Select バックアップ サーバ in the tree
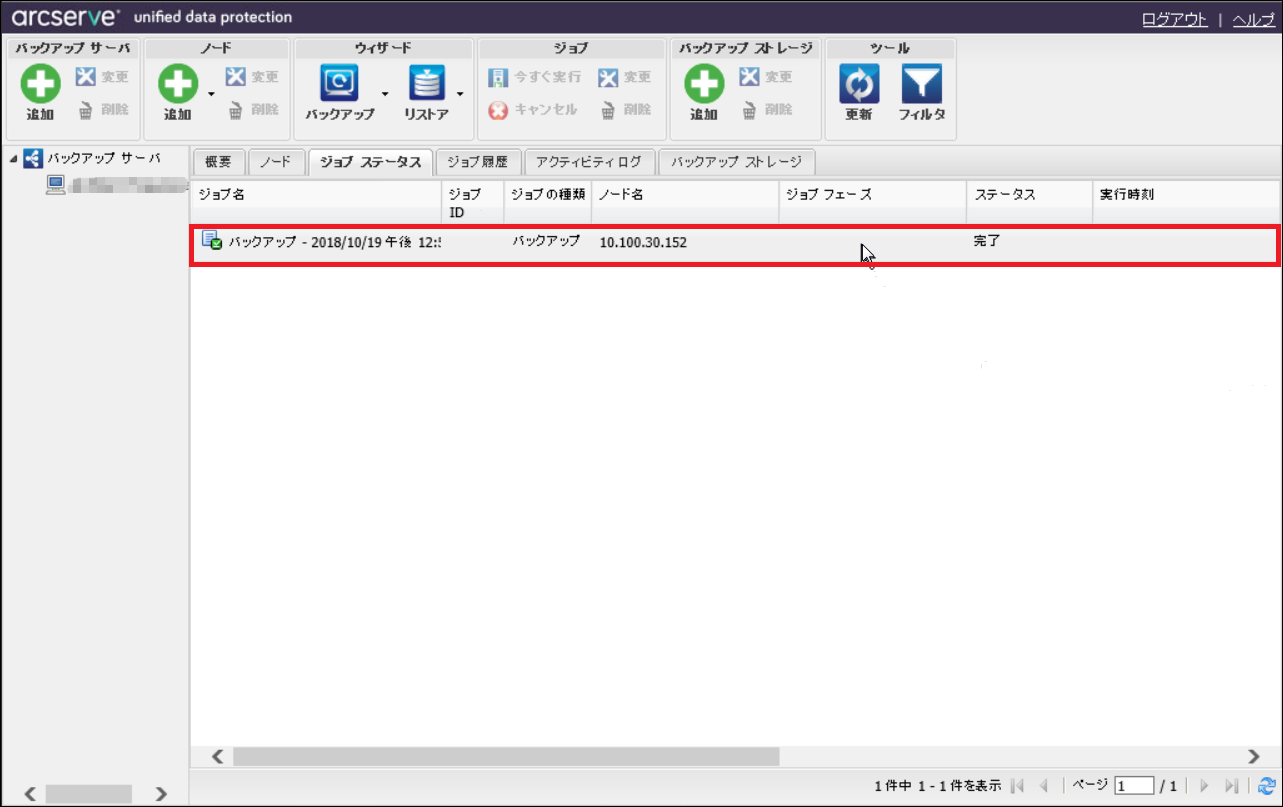 (x=104, y=158)
